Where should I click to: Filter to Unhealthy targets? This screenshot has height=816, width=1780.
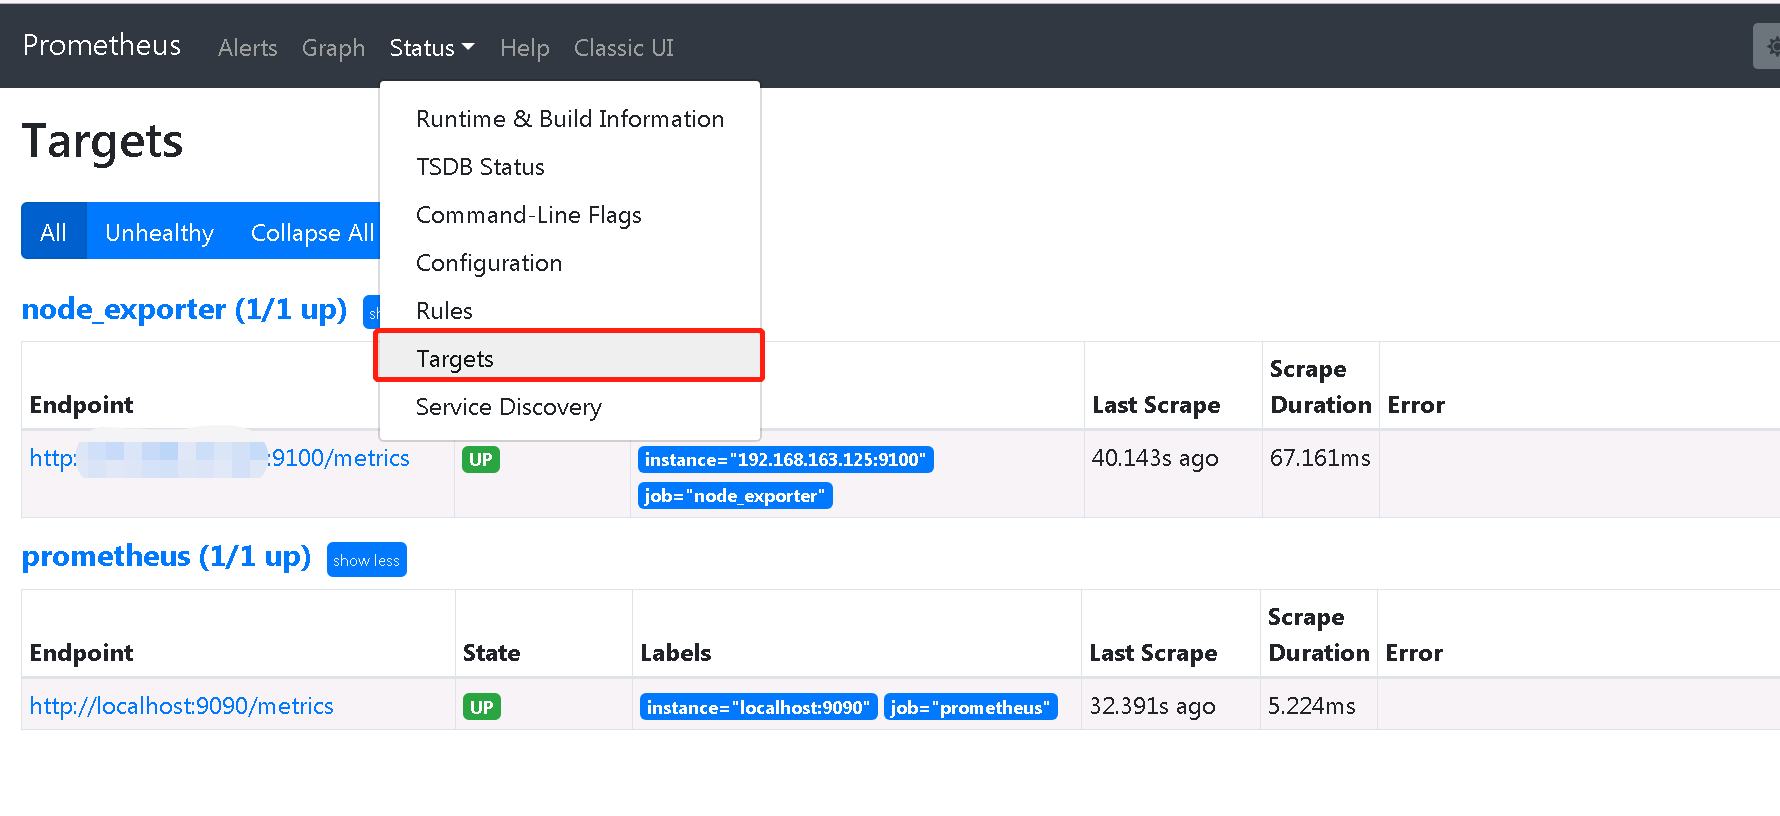click(160, 232)
